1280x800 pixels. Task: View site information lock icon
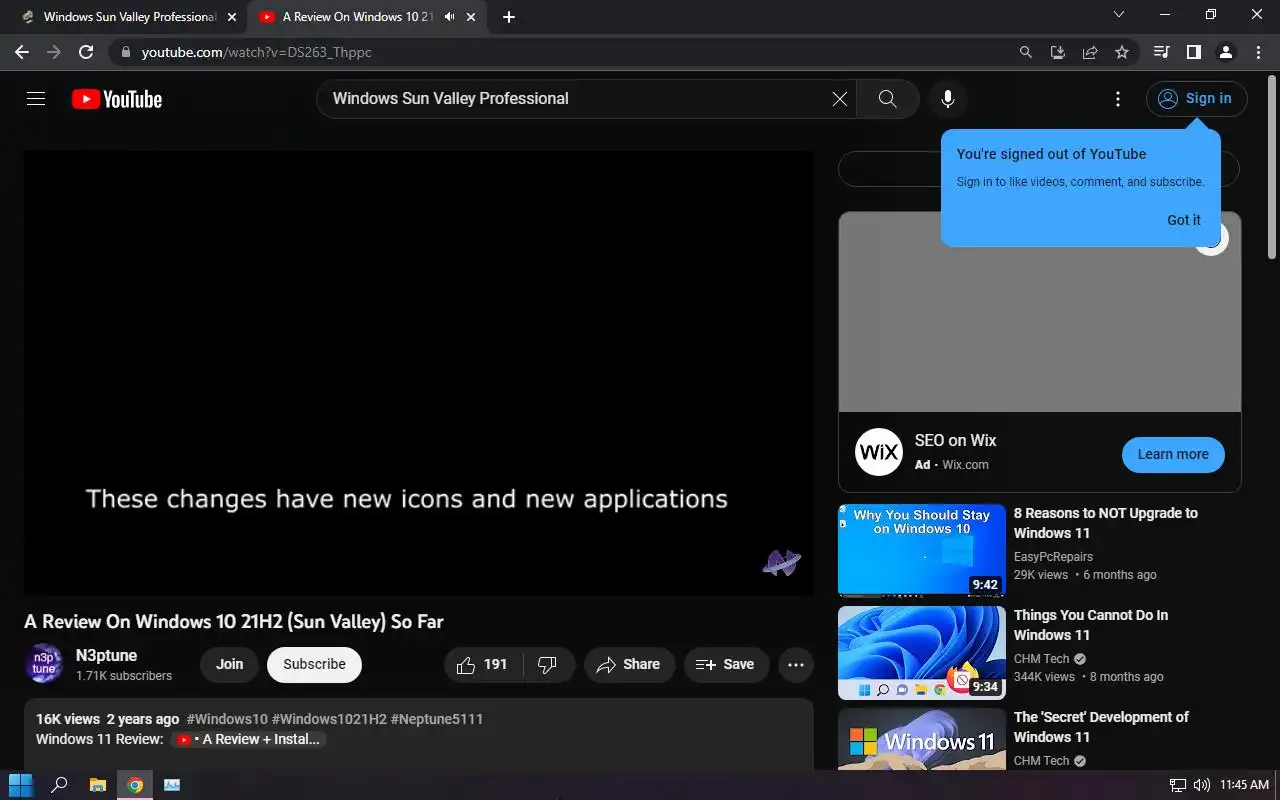(x=124, y=52)
